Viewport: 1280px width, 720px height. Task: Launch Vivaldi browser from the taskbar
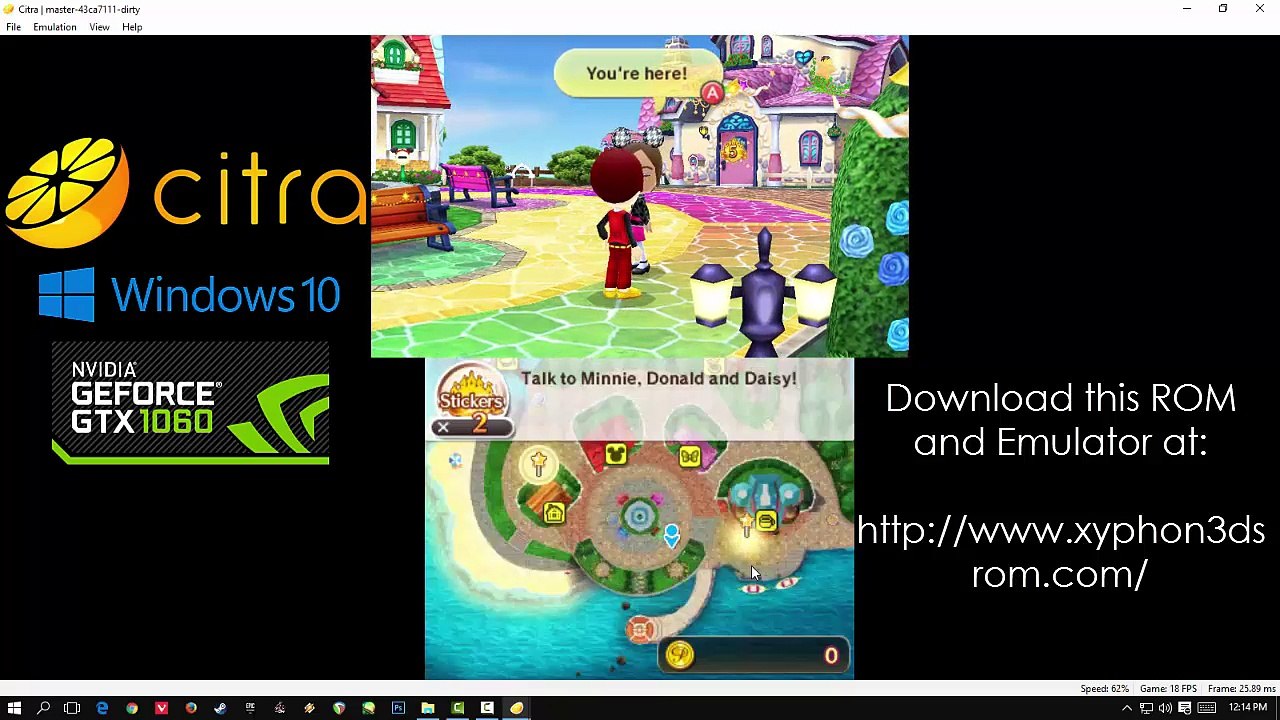161,708
